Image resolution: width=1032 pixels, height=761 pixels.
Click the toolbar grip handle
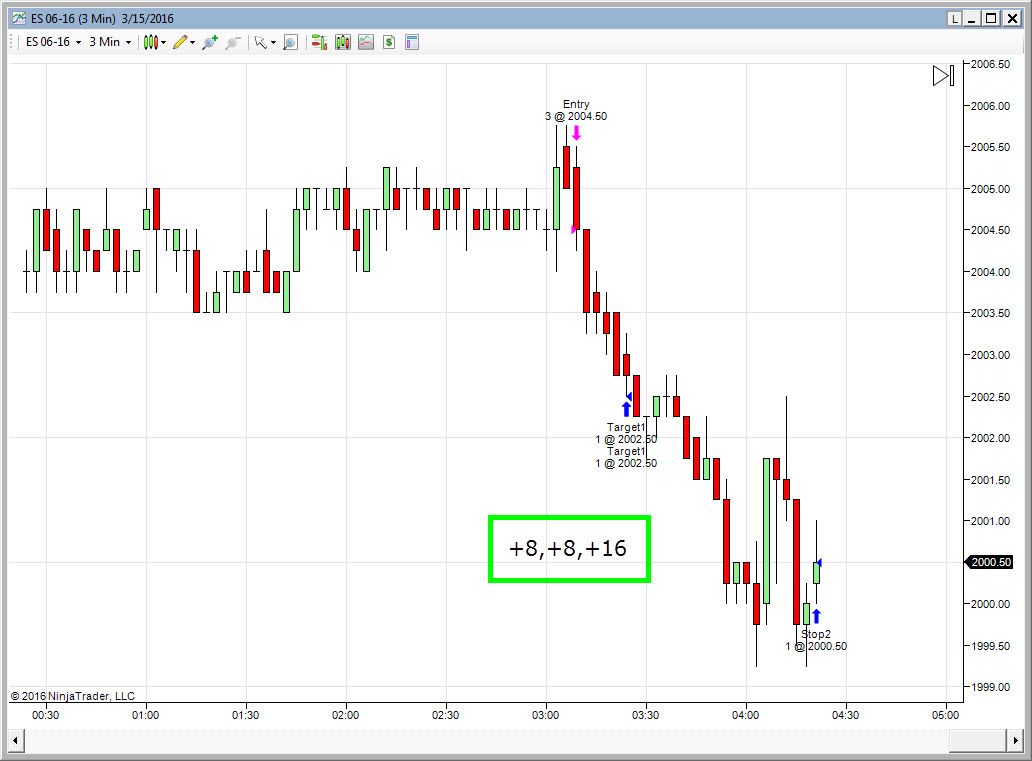(13, 42)
